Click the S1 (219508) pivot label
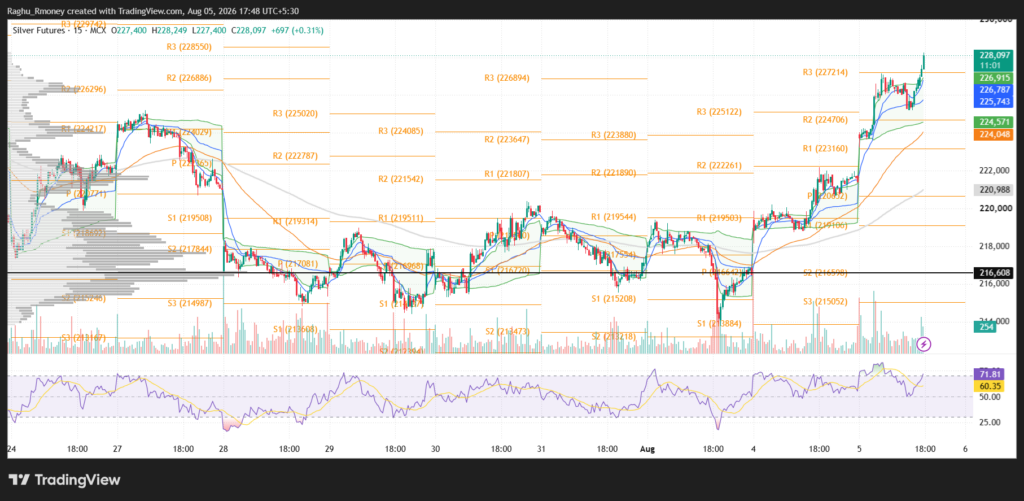The width and height of the screenshot is (1024, 501). point(189,218)
